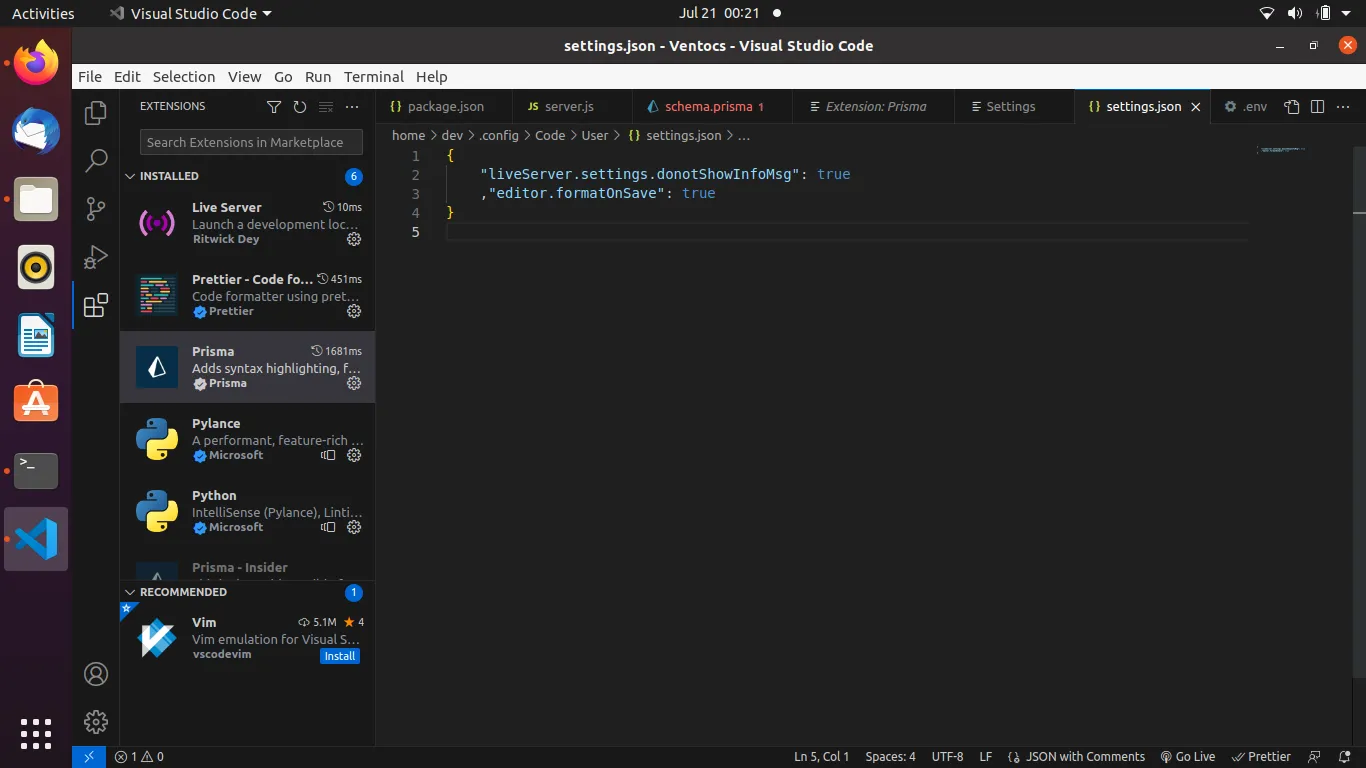Filter extensions with the funnel icon
This screenshot has height=768, width=1366.
tap(274, 107)
